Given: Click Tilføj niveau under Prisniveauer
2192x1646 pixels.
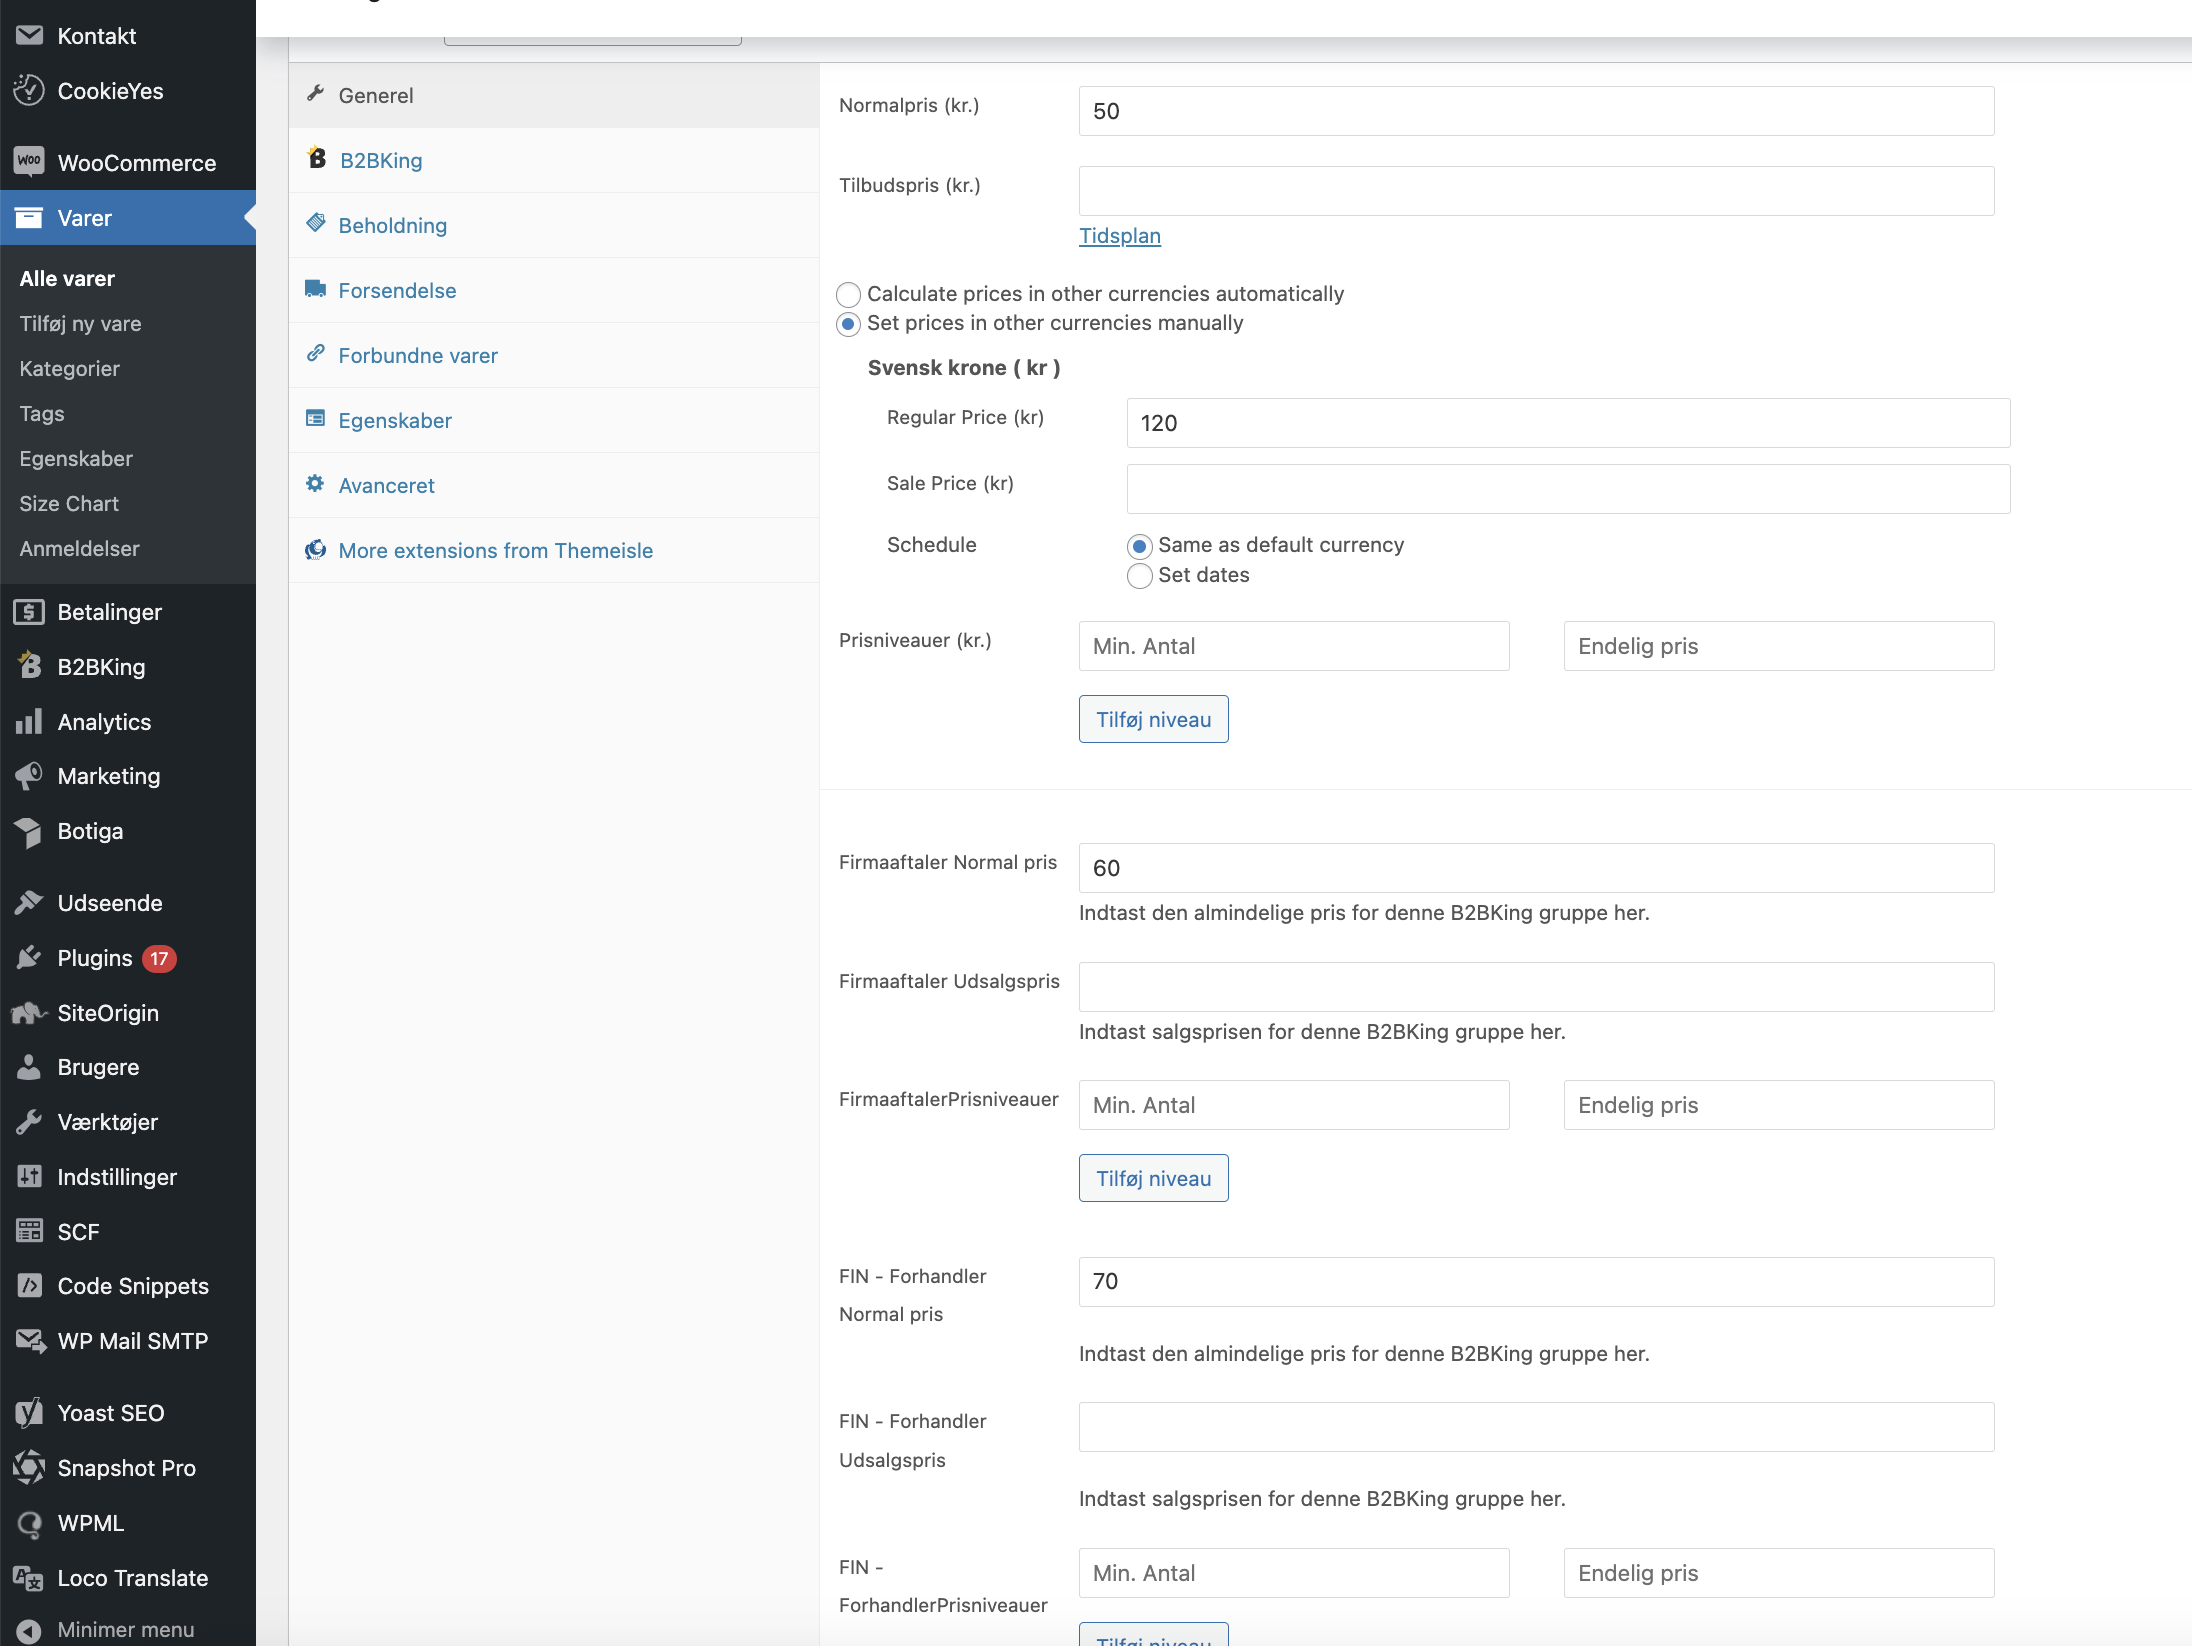Looking at the screenshot, I should coord(1153,719).
